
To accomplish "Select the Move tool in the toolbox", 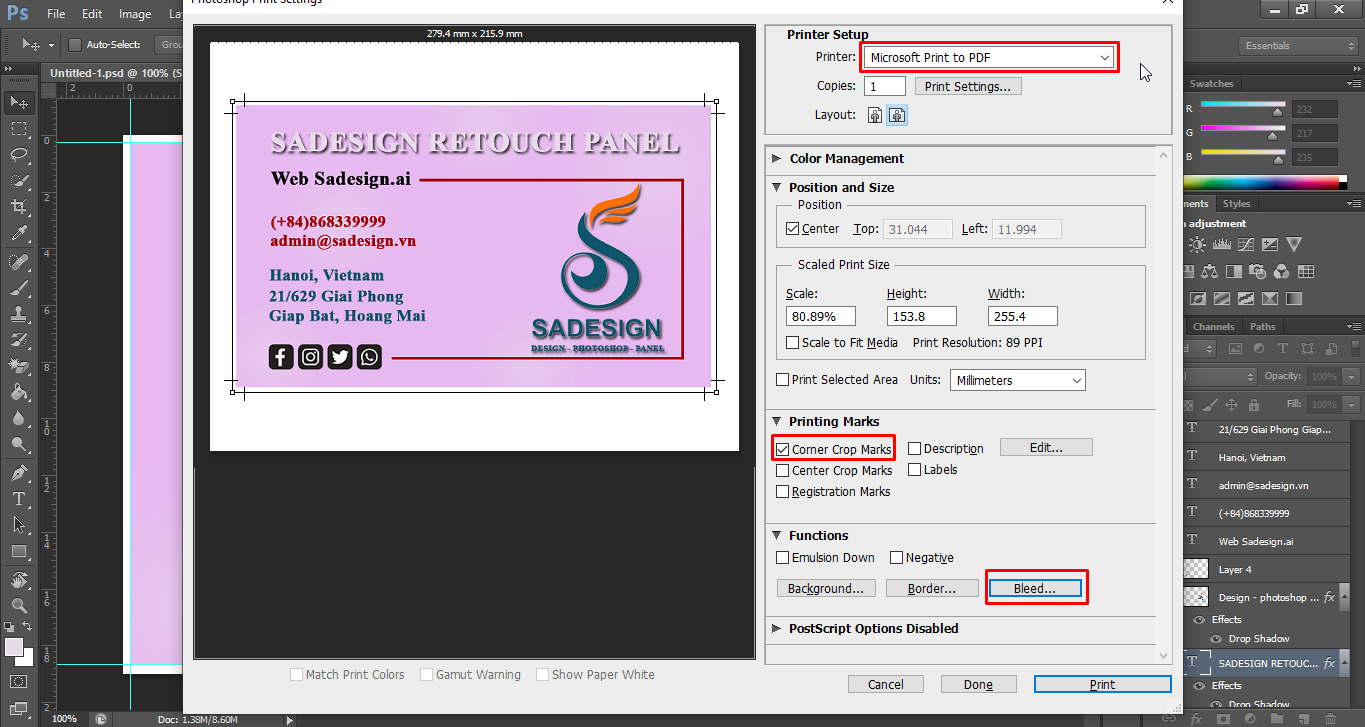I will [x=19, y=102].
